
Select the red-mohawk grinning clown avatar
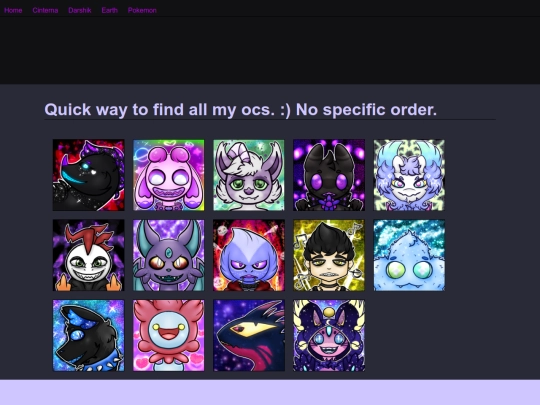point(89,255)
